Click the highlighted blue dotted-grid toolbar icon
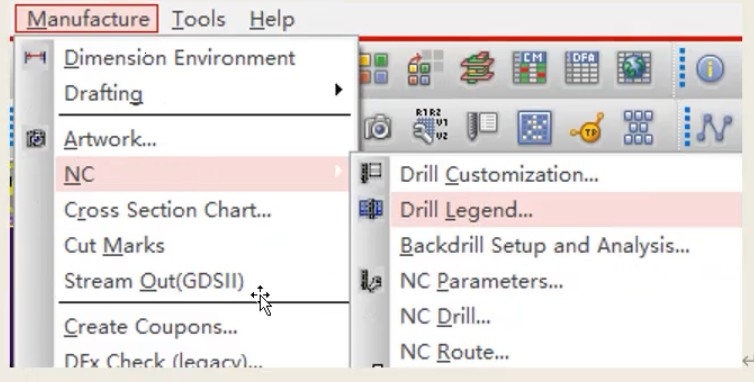The image size is (754, 382). [x=534, y=127]
